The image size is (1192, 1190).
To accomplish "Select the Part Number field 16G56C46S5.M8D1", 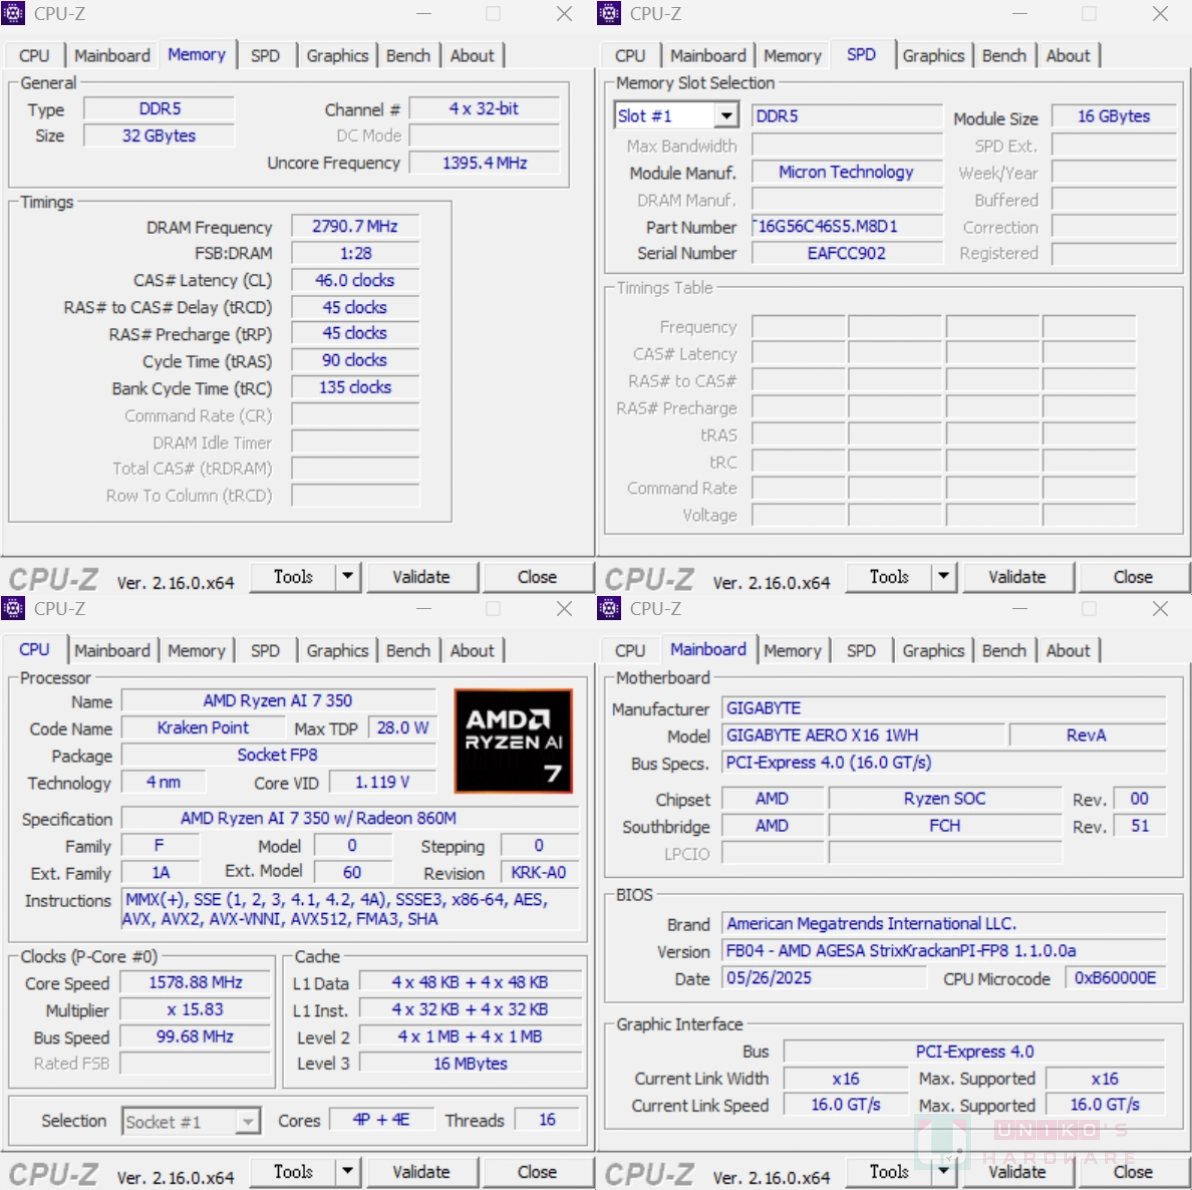I will click(x=847, y=227).
